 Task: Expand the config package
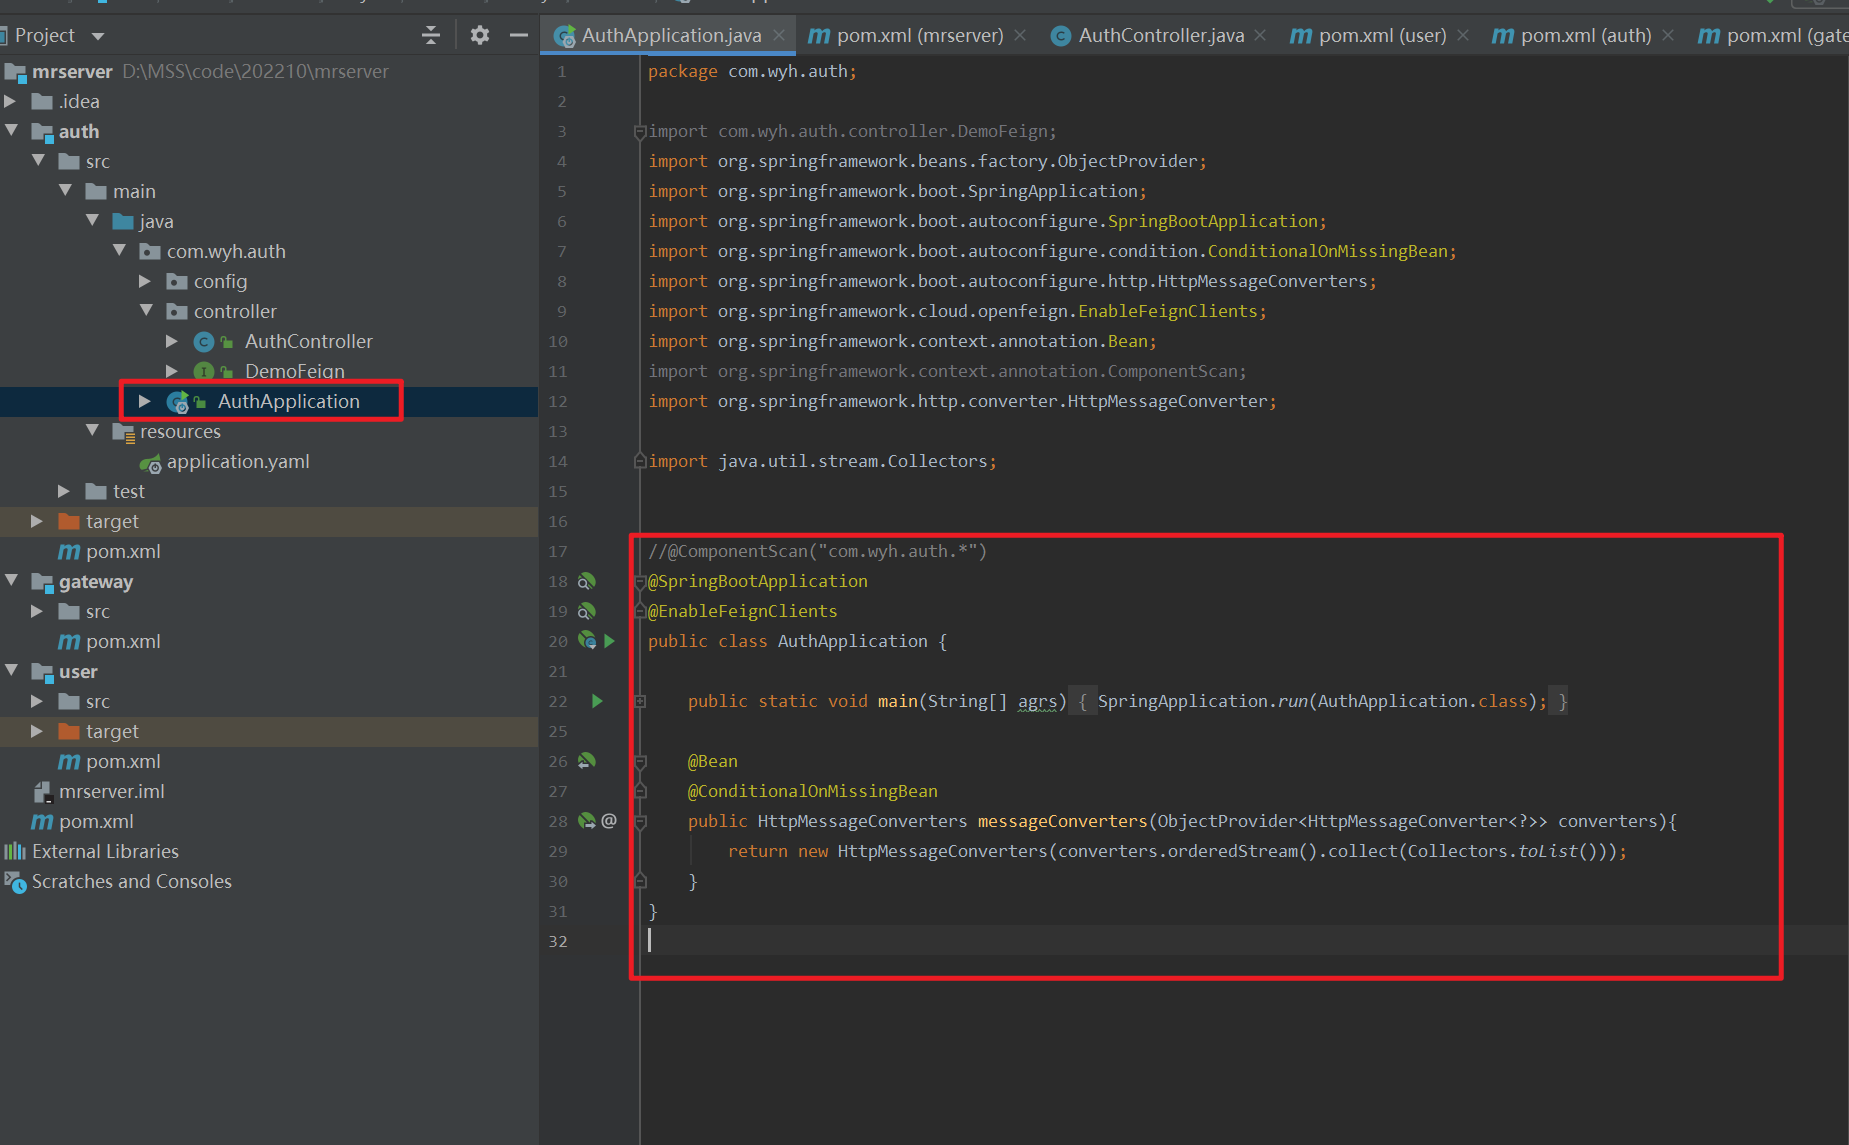click(x=145, y=281)
